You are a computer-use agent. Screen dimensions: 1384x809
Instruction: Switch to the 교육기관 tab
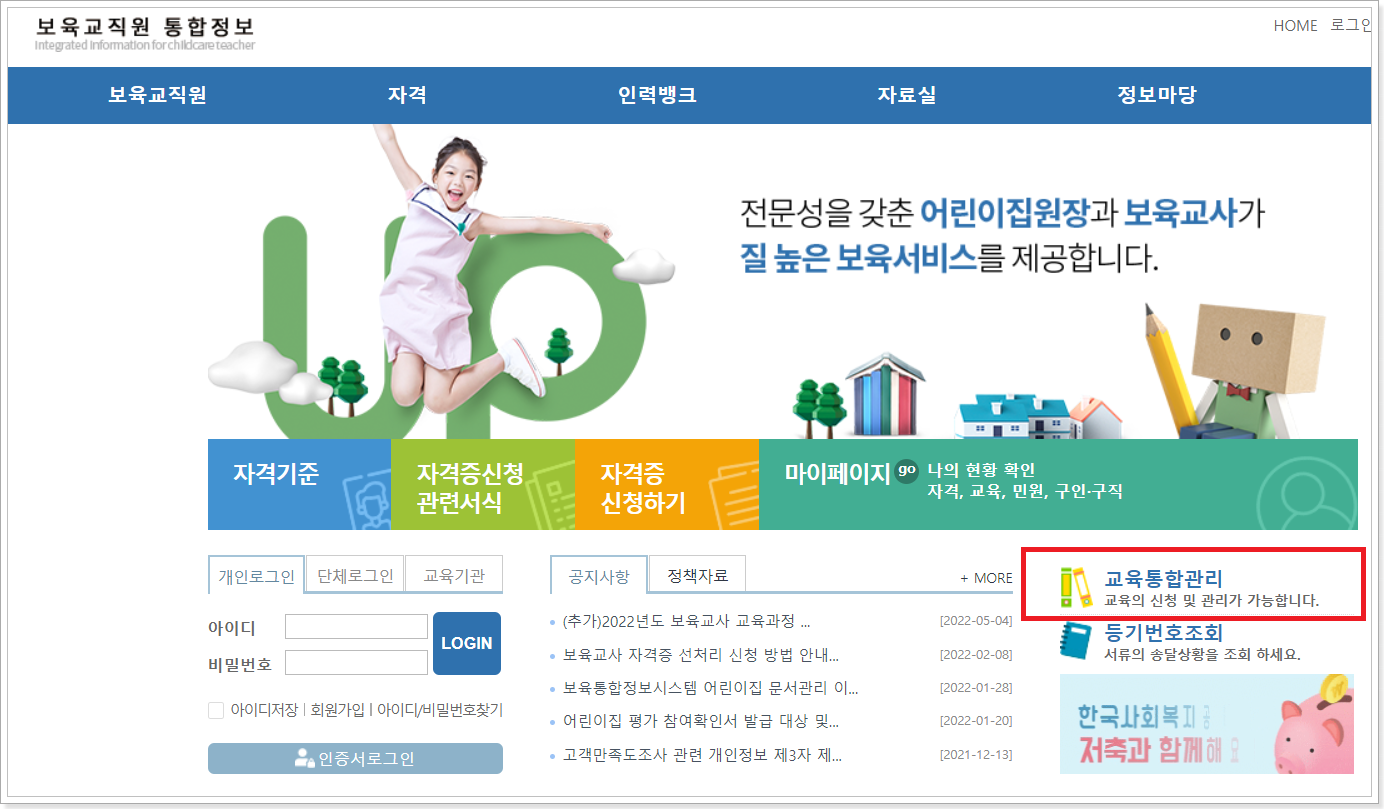tap(453, 574)
